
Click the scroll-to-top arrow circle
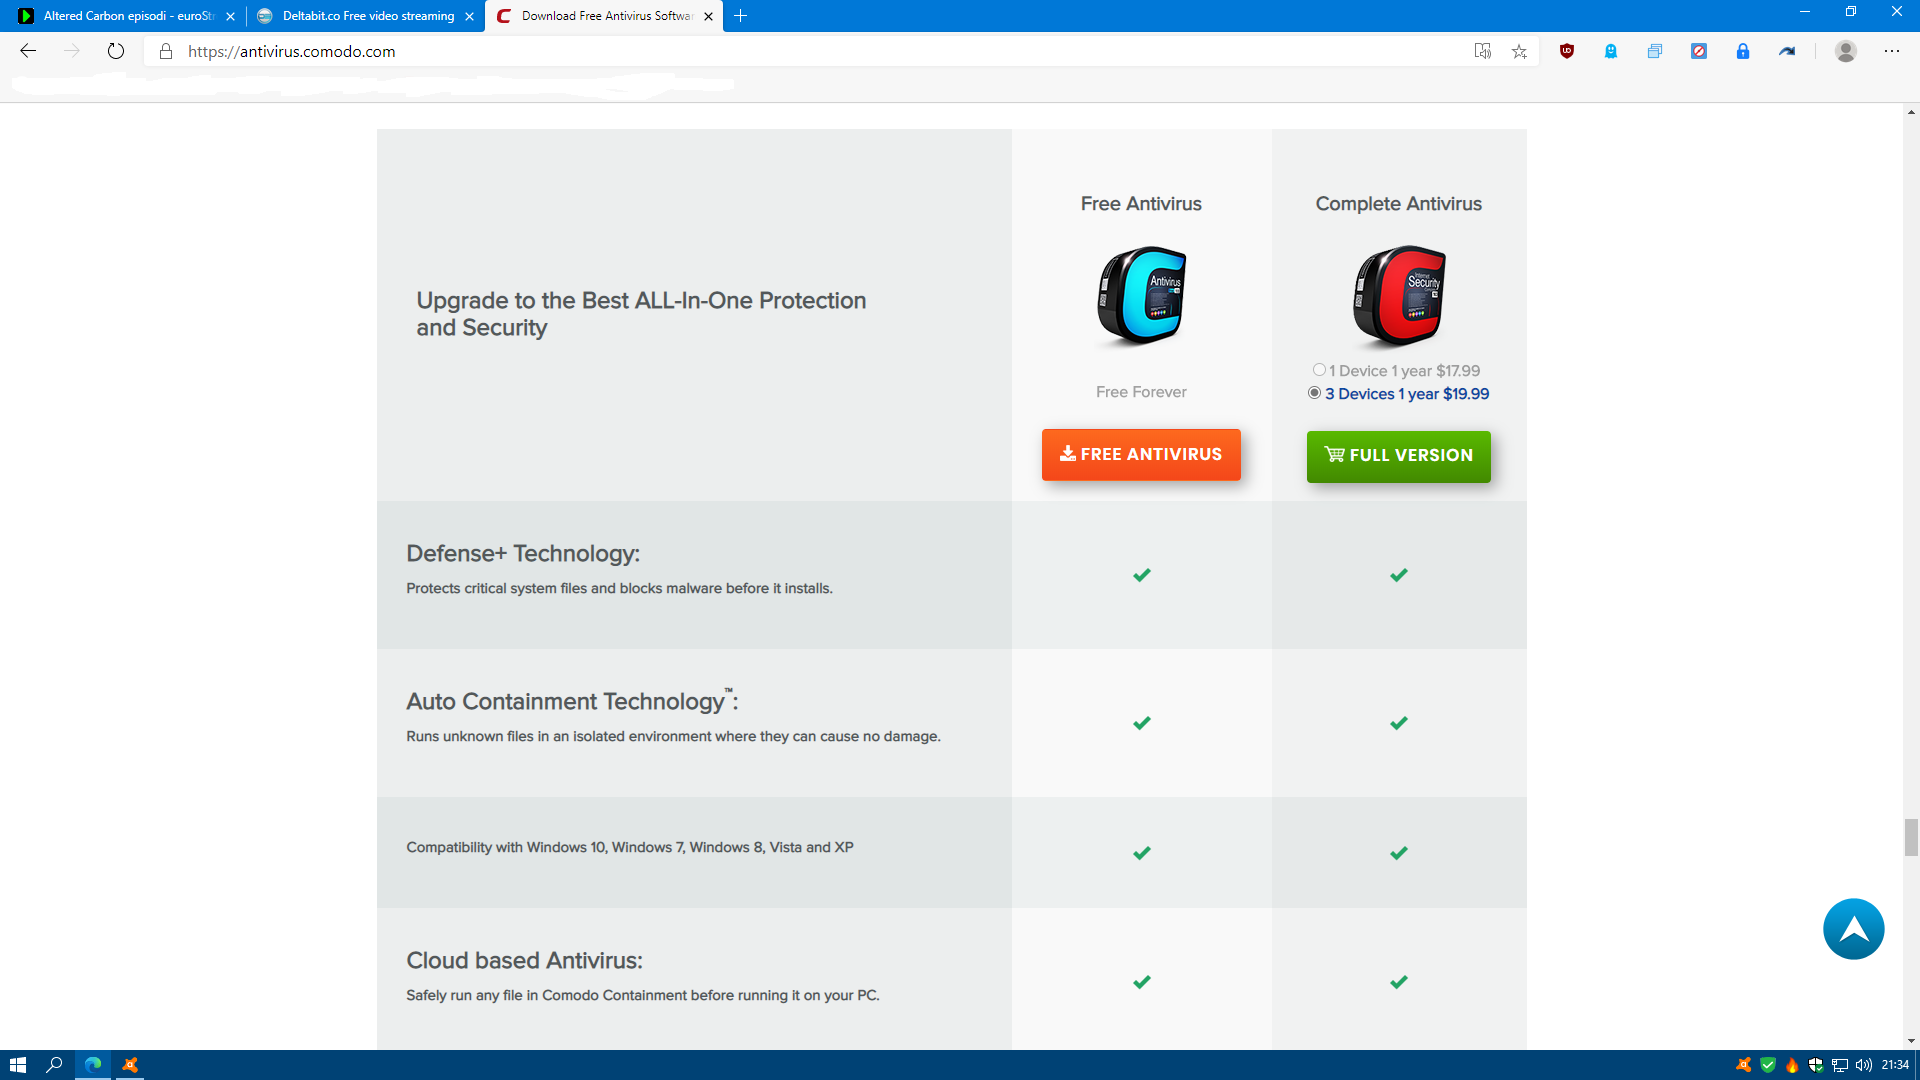pyautogui.click(x=1853, y=928)
